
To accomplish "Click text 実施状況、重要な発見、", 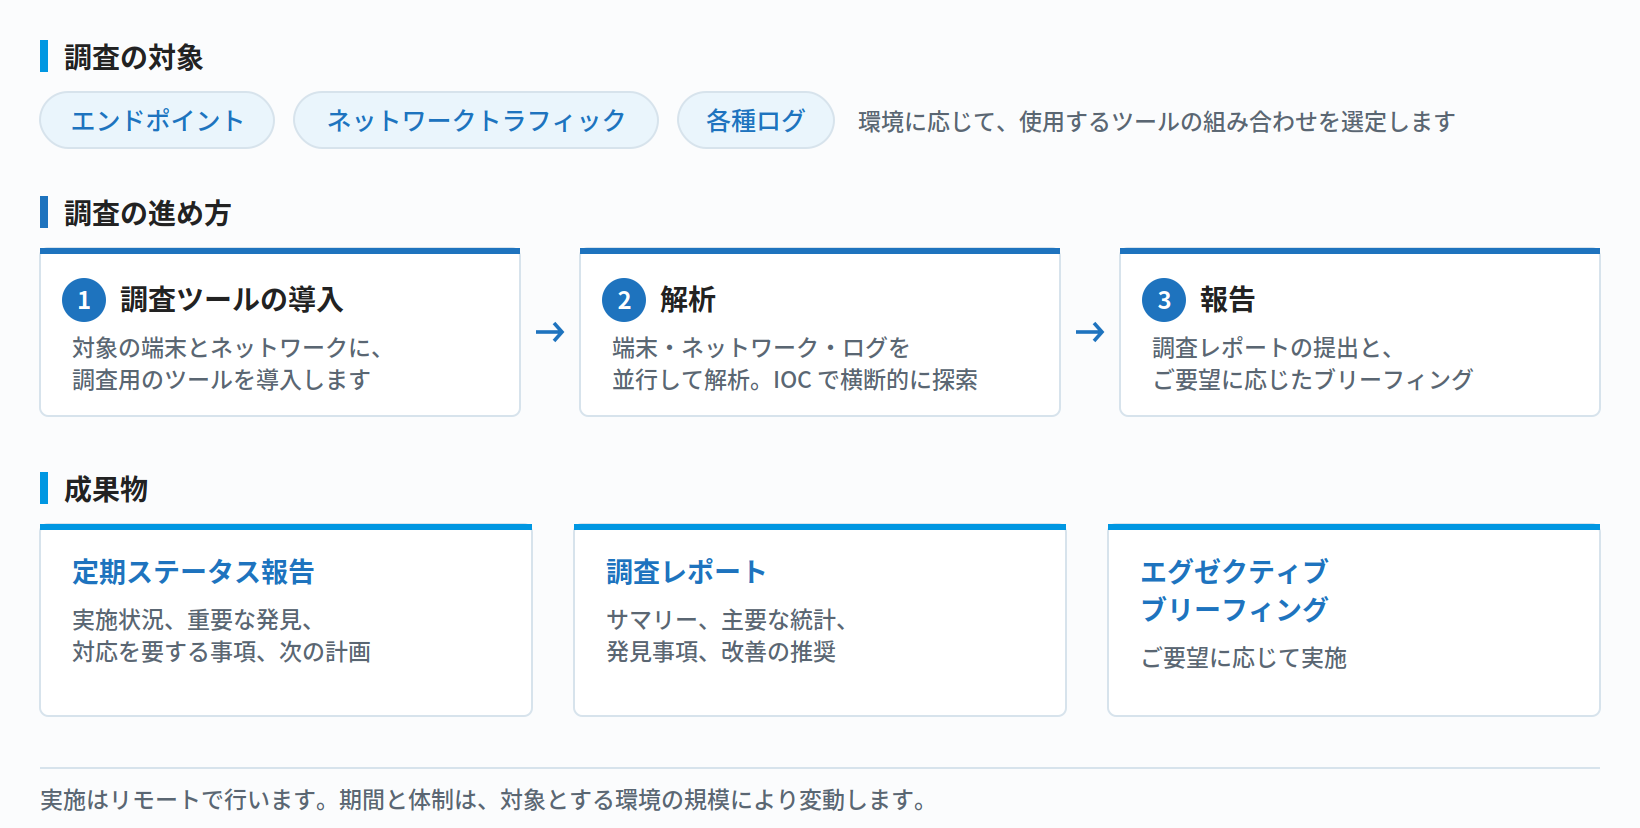I will tap(193, 620).
